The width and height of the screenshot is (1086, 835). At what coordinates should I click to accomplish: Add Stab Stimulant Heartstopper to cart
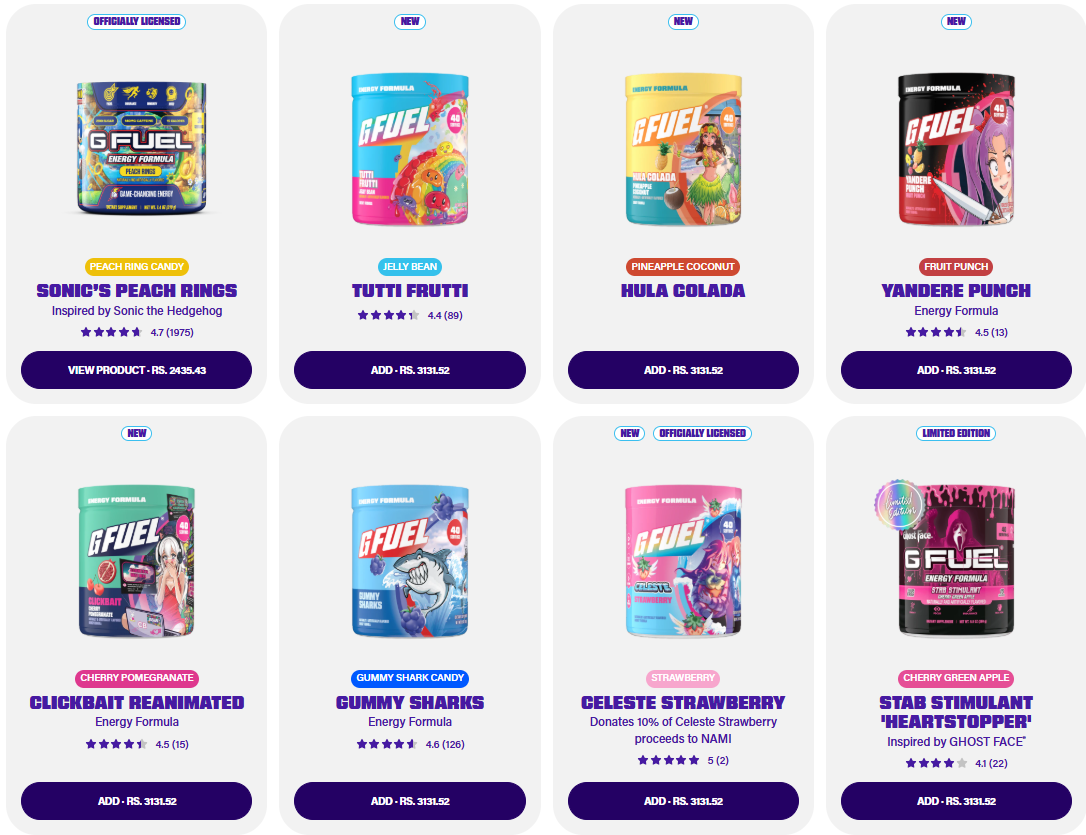coord(956,801)
